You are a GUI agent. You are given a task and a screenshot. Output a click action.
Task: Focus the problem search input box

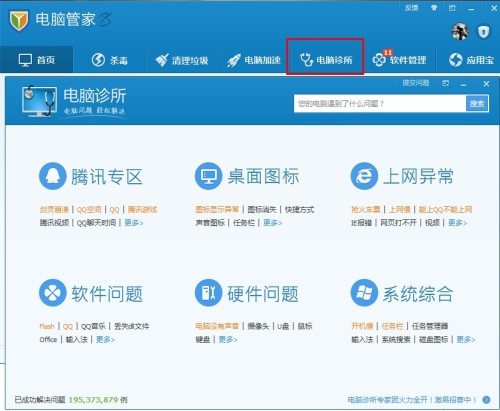point(380,104)
